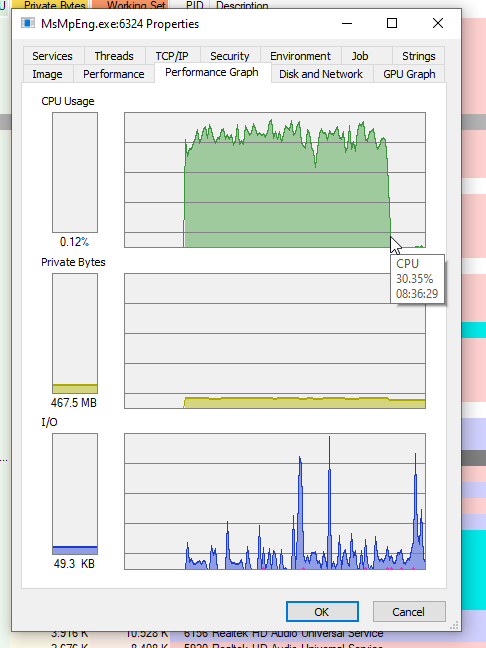Click the CPU Usage label
Viewport: 486px width, 648px height.
[x=68, y=101]
